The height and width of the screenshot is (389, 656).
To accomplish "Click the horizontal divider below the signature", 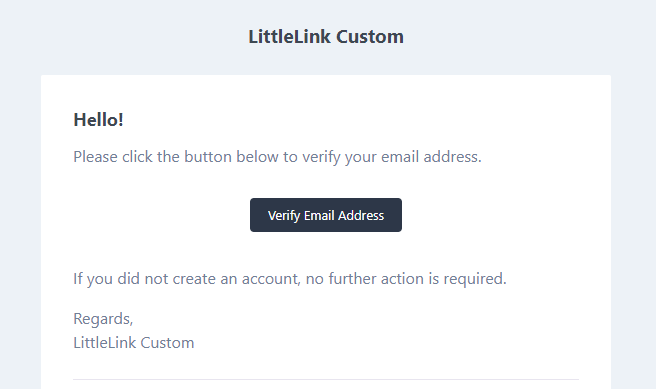I will pyautogui.click(x=326, y=379).
